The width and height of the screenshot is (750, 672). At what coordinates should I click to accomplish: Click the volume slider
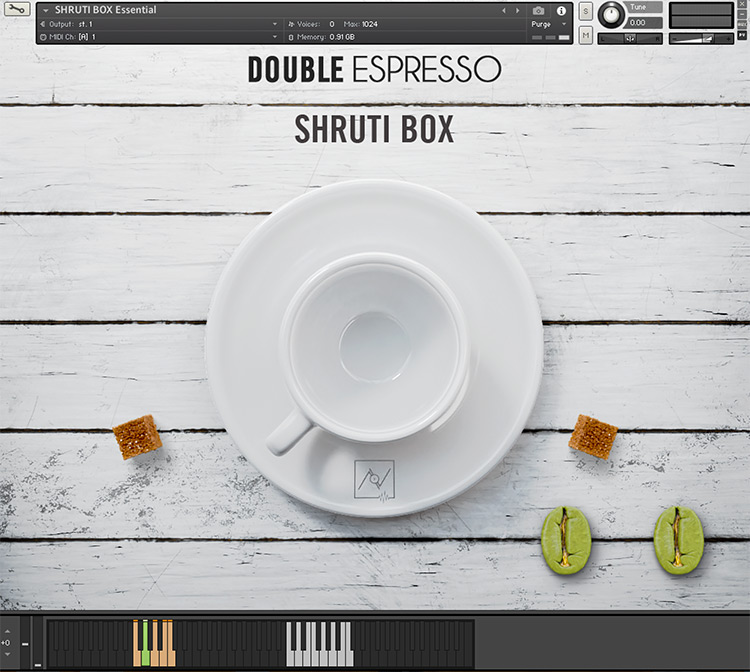pyautogui.click(x=701, y=39)
